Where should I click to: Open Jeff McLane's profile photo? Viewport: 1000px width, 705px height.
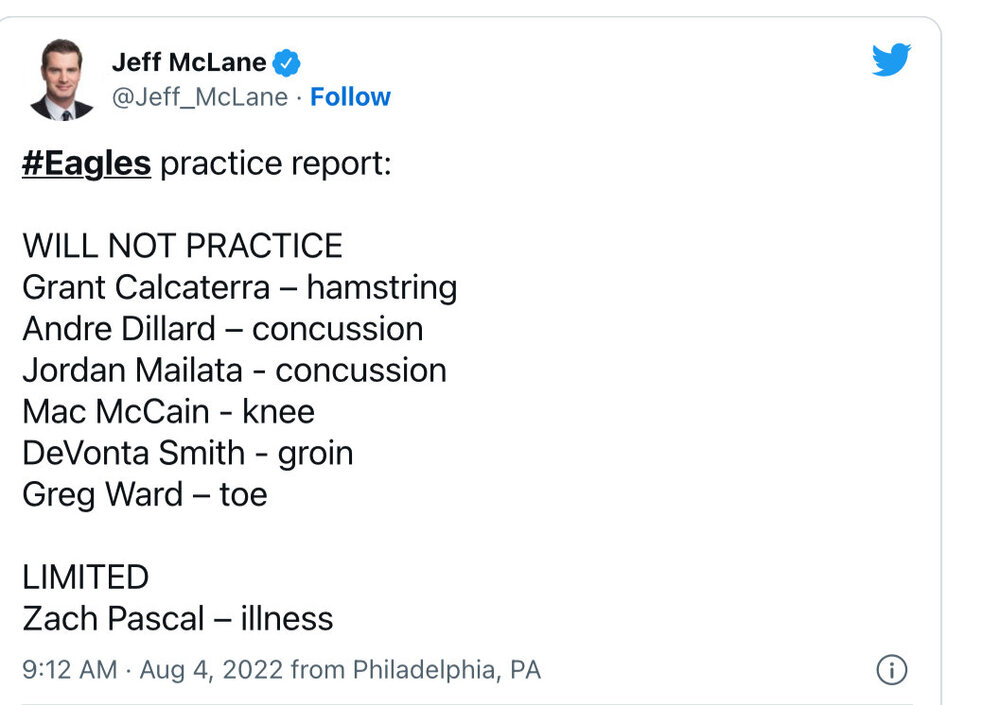click(62, 80)
